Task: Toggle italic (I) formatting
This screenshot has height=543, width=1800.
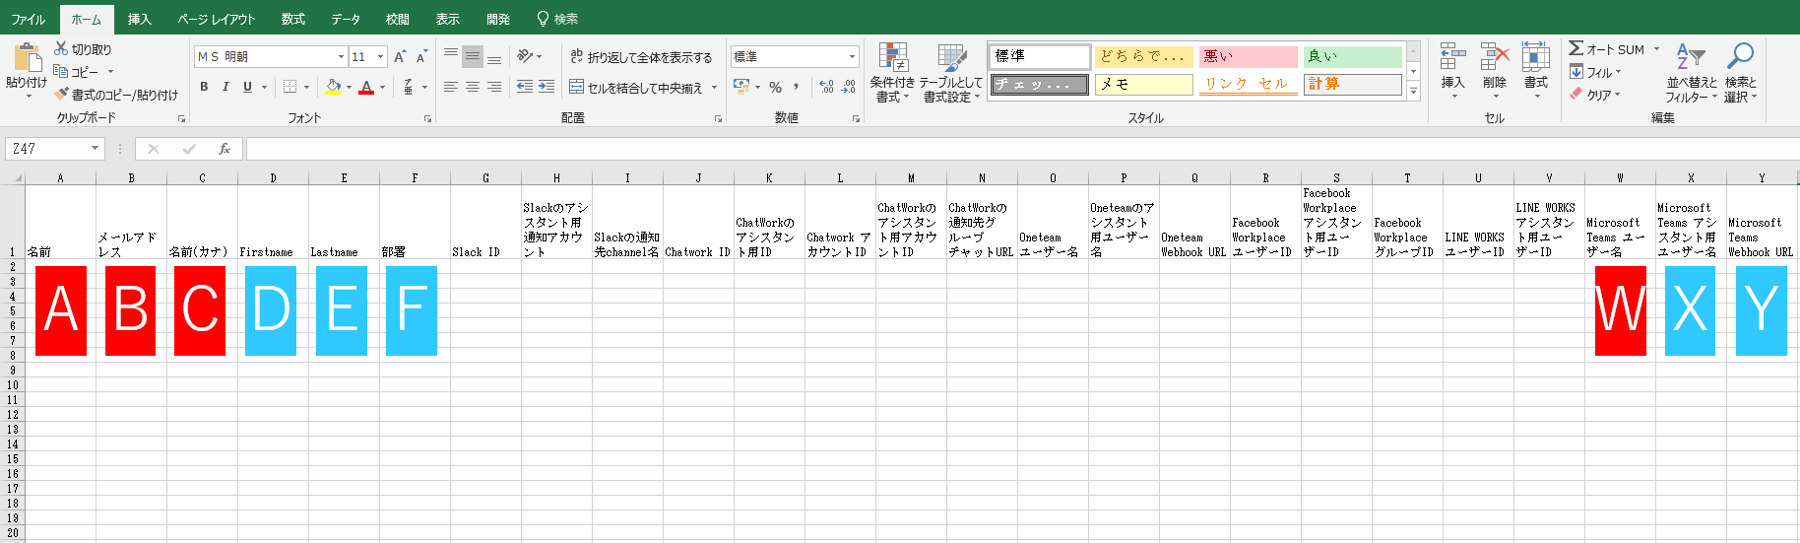Action: [x=226, y=87]
